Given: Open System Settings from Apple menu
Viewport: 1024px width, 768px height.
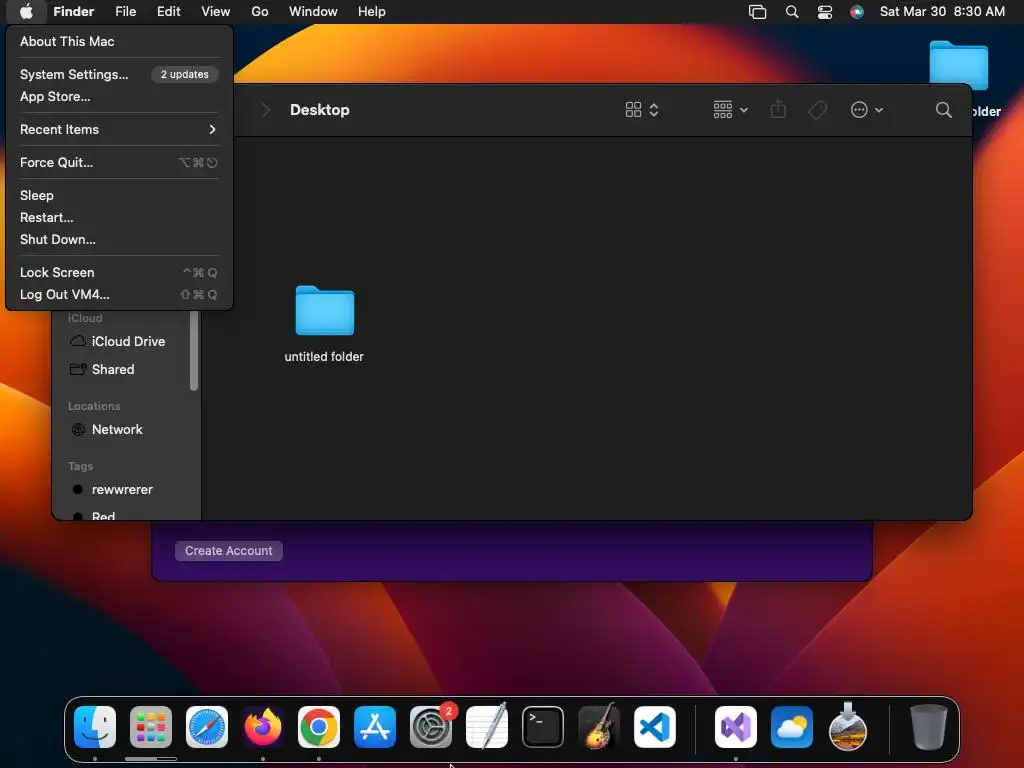Looking at the screenshot, I should [x=119, y=74].
